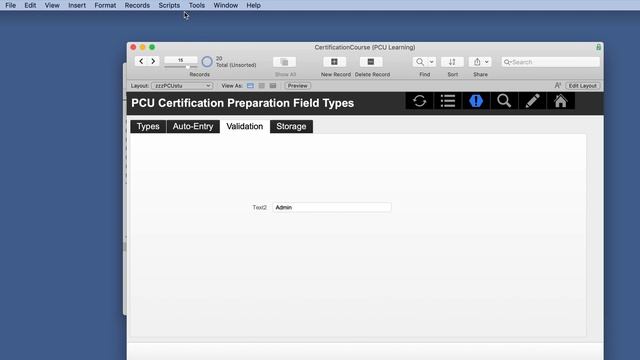Open the Help menu

point(253,5)
